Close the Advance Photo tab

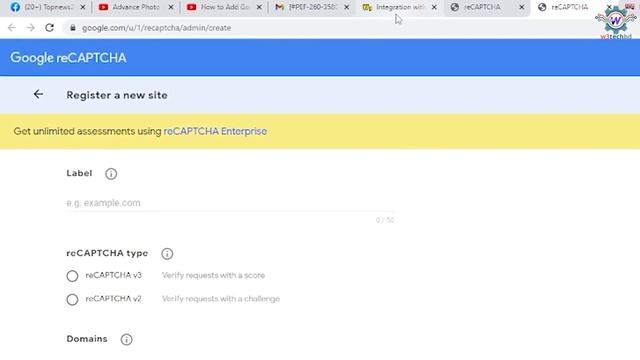(171, 7)
